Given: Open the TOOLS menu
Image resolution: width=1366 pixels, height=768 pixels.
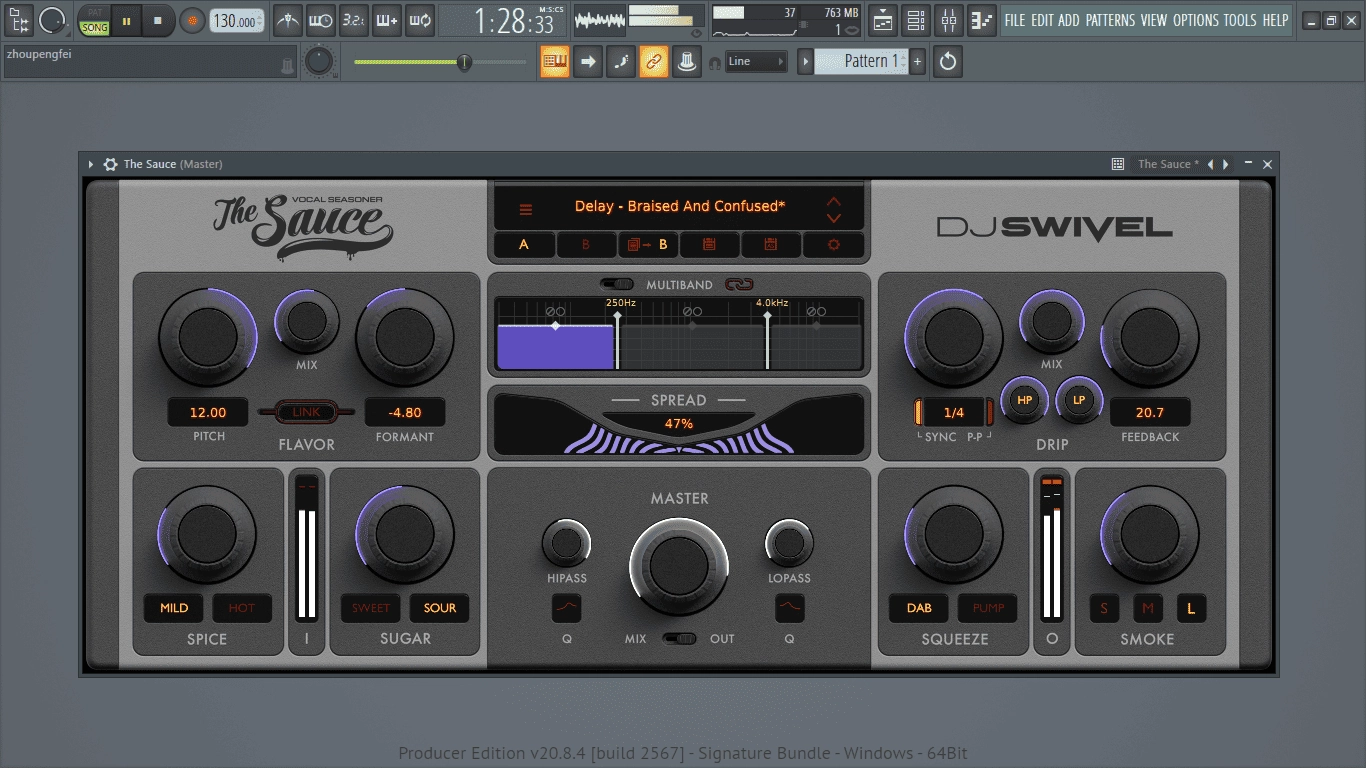Looking at the screenshot, I should click(1240, 20).
